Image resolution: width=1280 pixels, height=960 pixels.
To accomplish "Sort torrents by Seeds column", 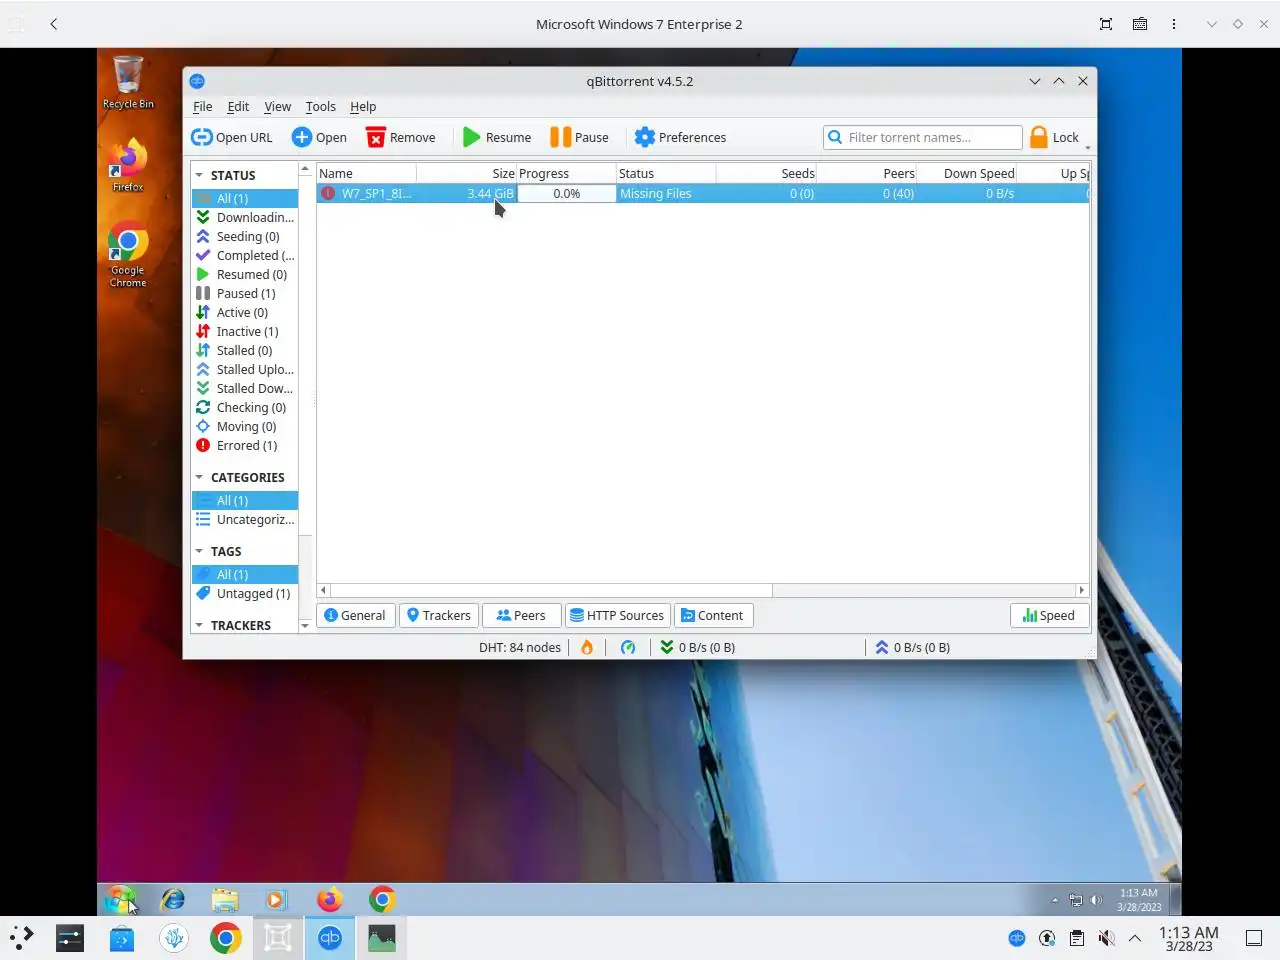I will [766, 173].
